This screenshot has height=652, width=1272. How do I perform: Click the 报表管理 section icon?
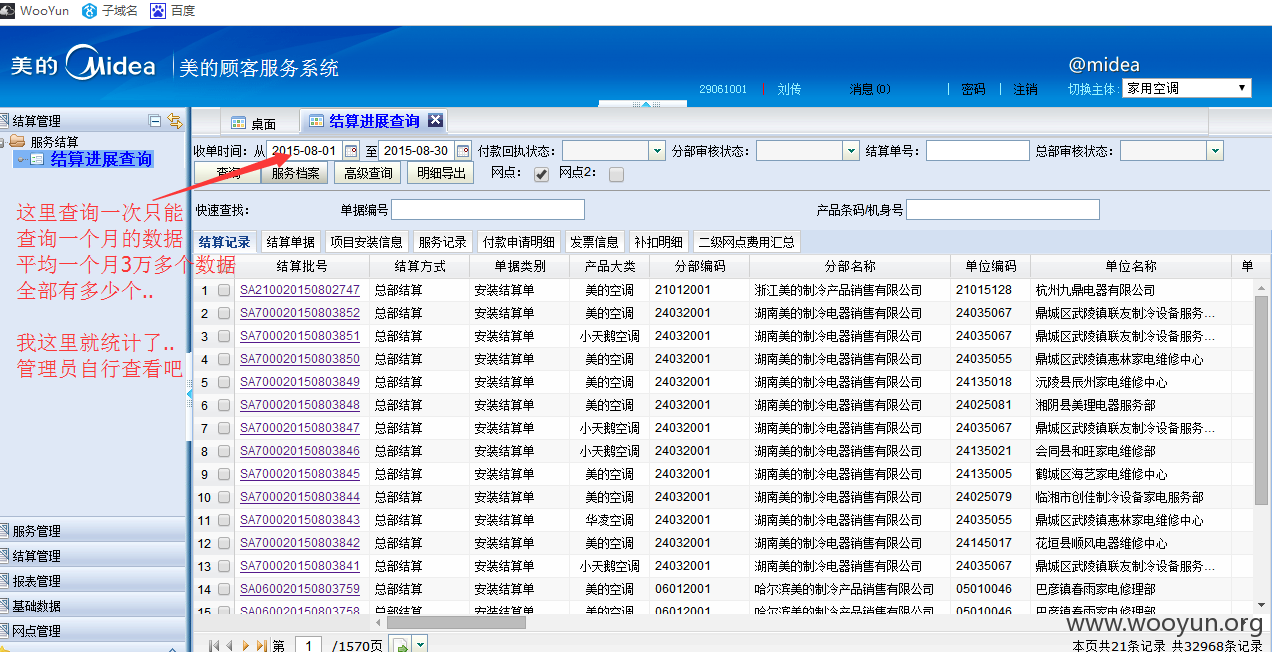click(x=5, y=581)
